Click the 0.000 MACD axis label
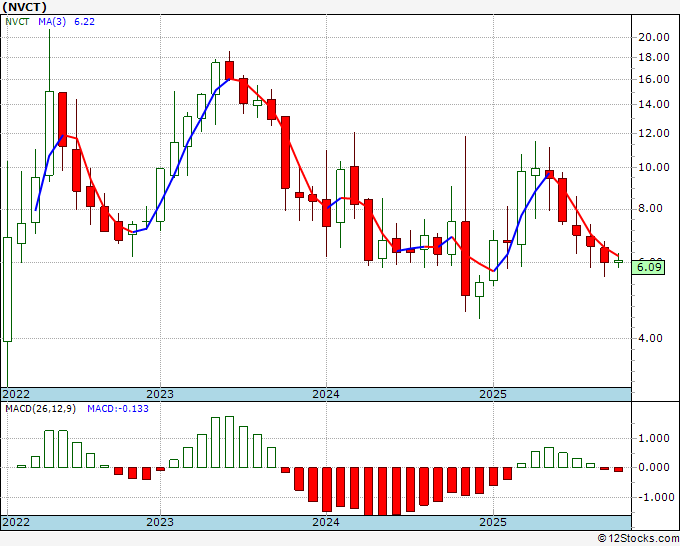The image size is (680, 546). coord(653,467)
